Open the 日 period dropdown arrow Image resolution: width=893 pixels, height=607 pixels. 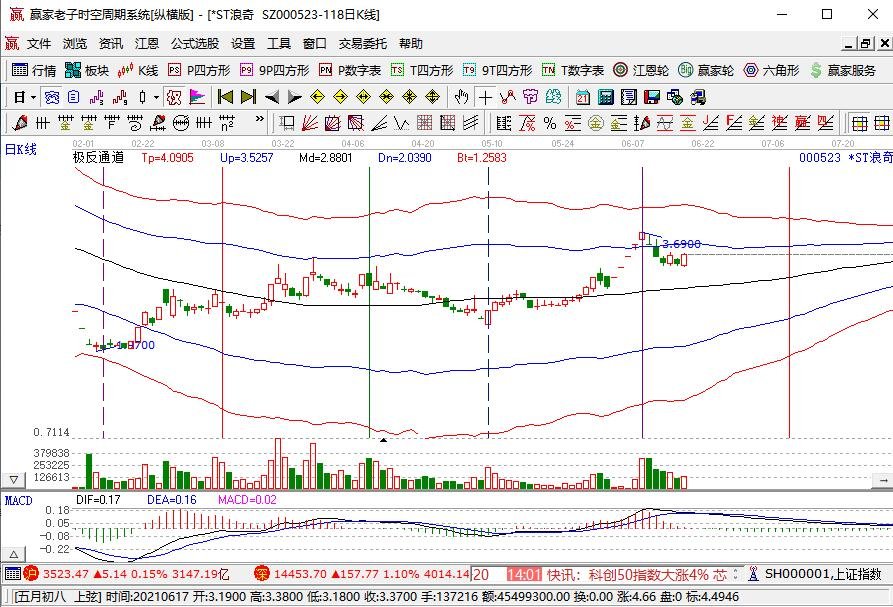coord(34,97)
